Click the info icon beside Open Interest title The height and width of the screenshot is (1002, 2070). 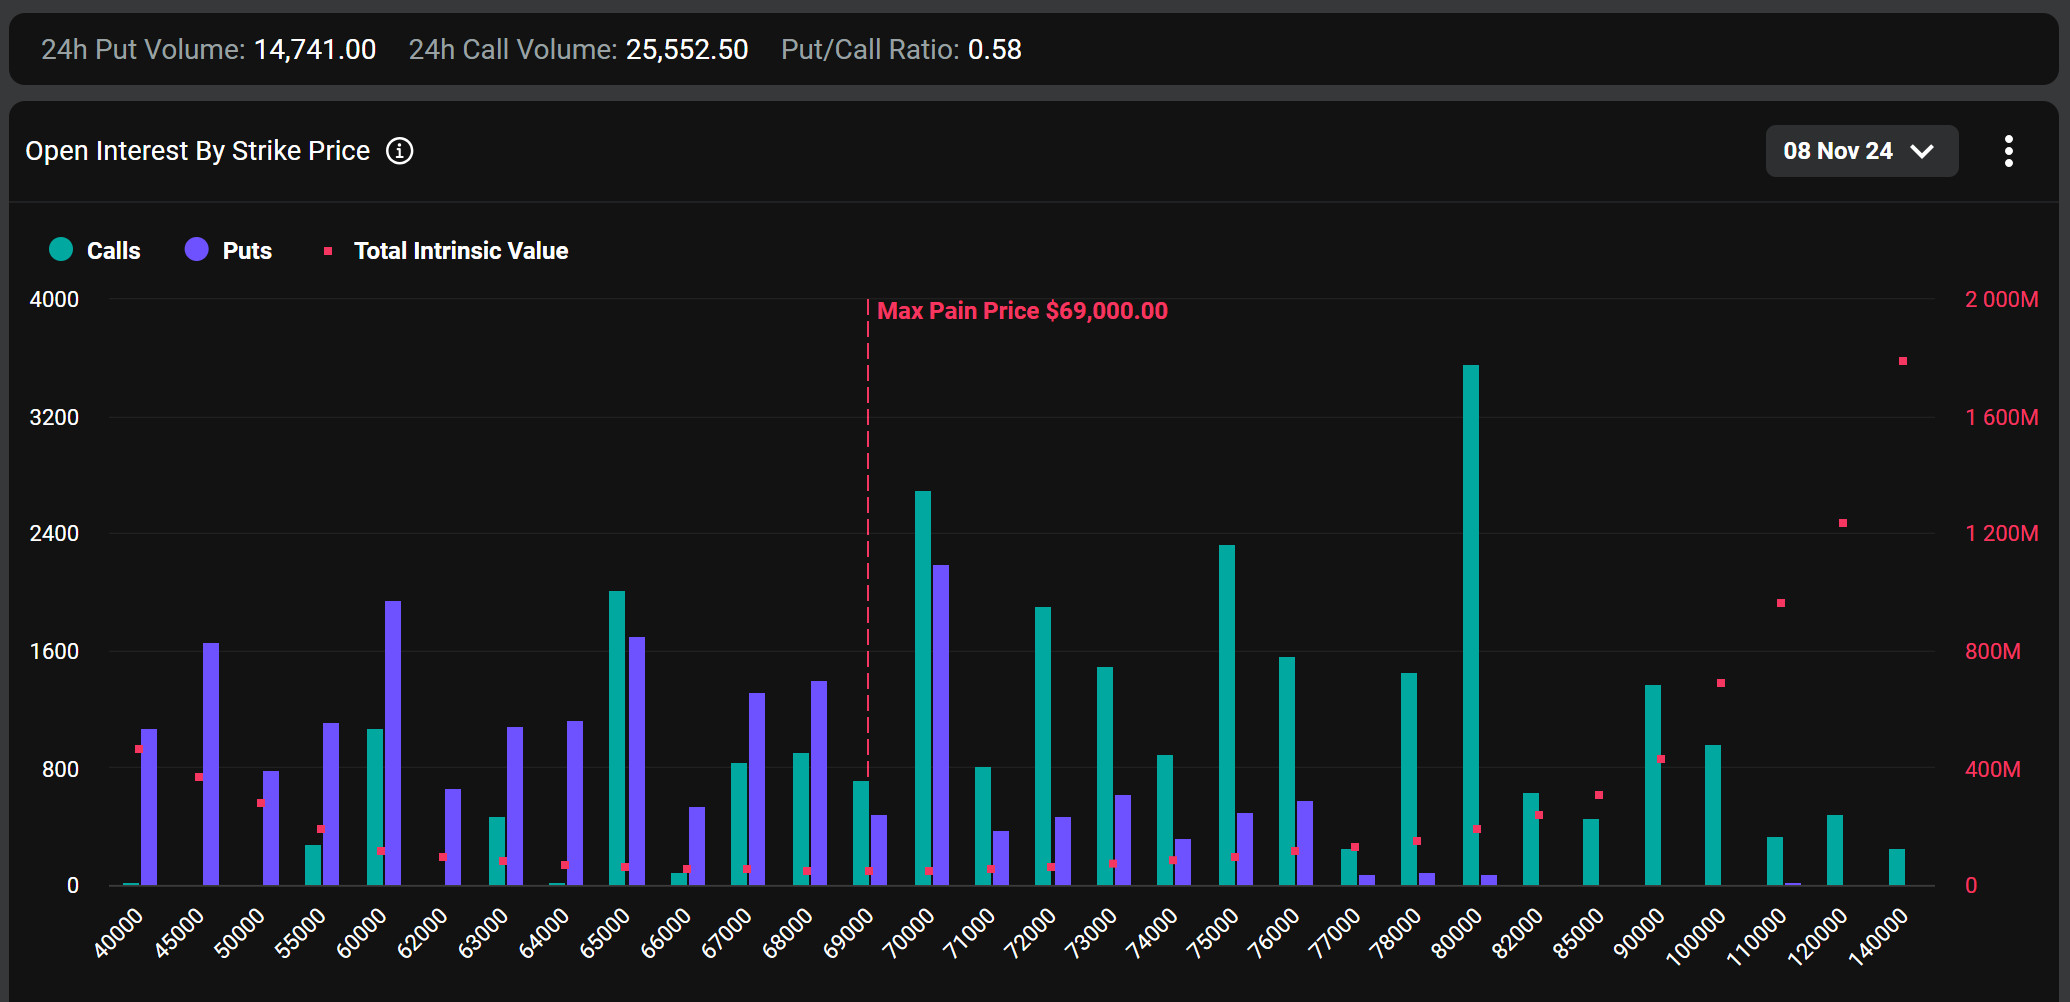(400, 151)
